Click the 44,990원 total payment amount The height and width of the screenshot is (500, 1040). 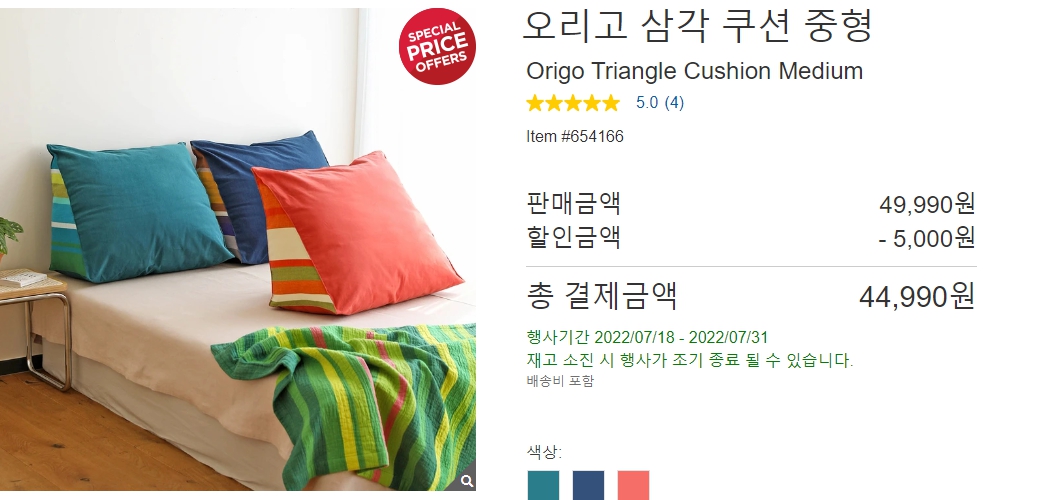(917, 296)
